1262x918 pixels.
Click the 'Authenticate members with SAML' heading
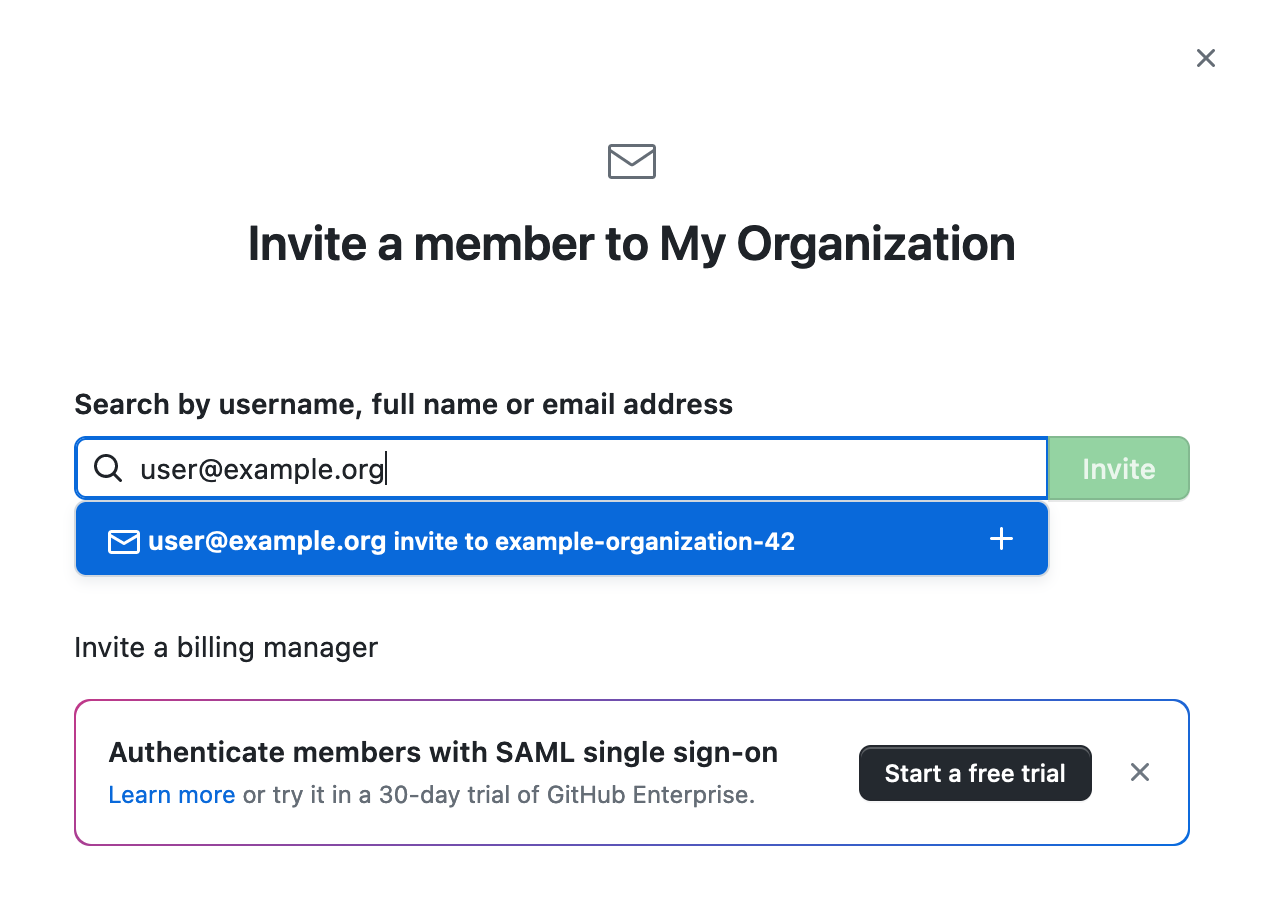443,752
